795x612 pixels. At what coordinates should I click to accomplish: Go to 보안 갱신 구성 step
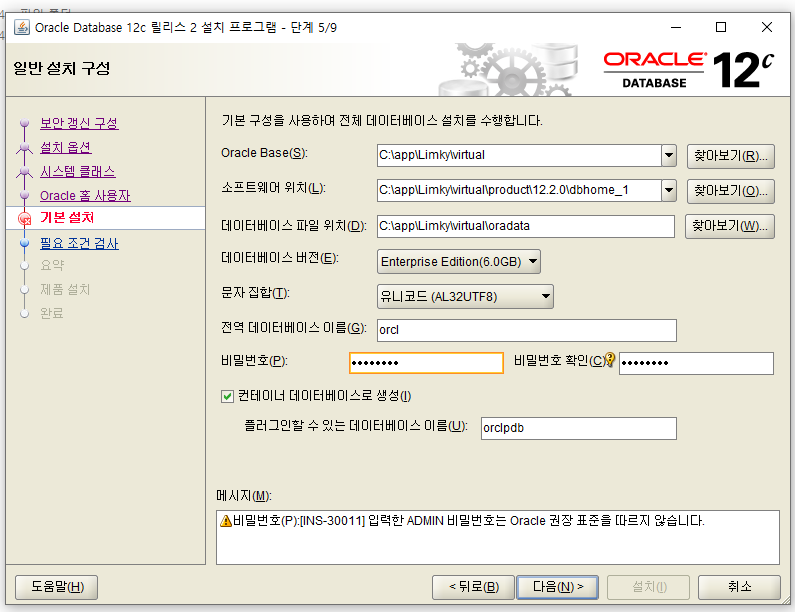(x=79, y=123)
